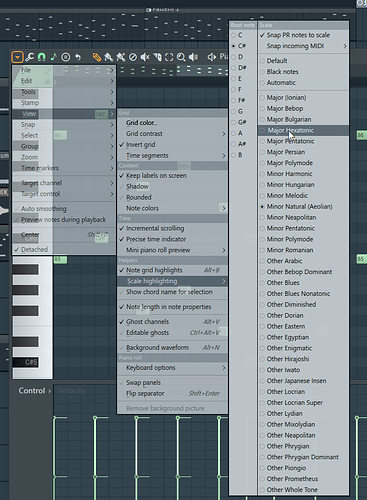Select root note B
This screenshot has height=500, width=367.
[243, 155]
